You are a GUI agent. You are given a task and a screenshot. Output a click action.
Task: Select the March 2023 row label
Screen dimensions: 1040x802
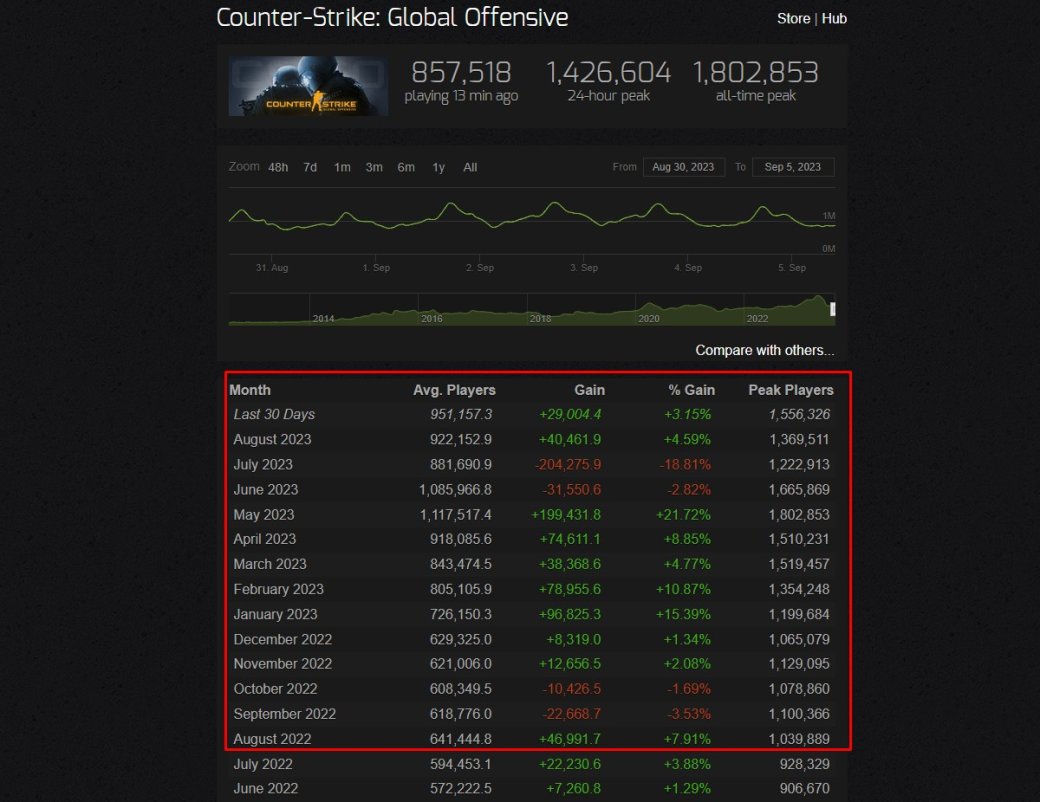coord(270,564)
